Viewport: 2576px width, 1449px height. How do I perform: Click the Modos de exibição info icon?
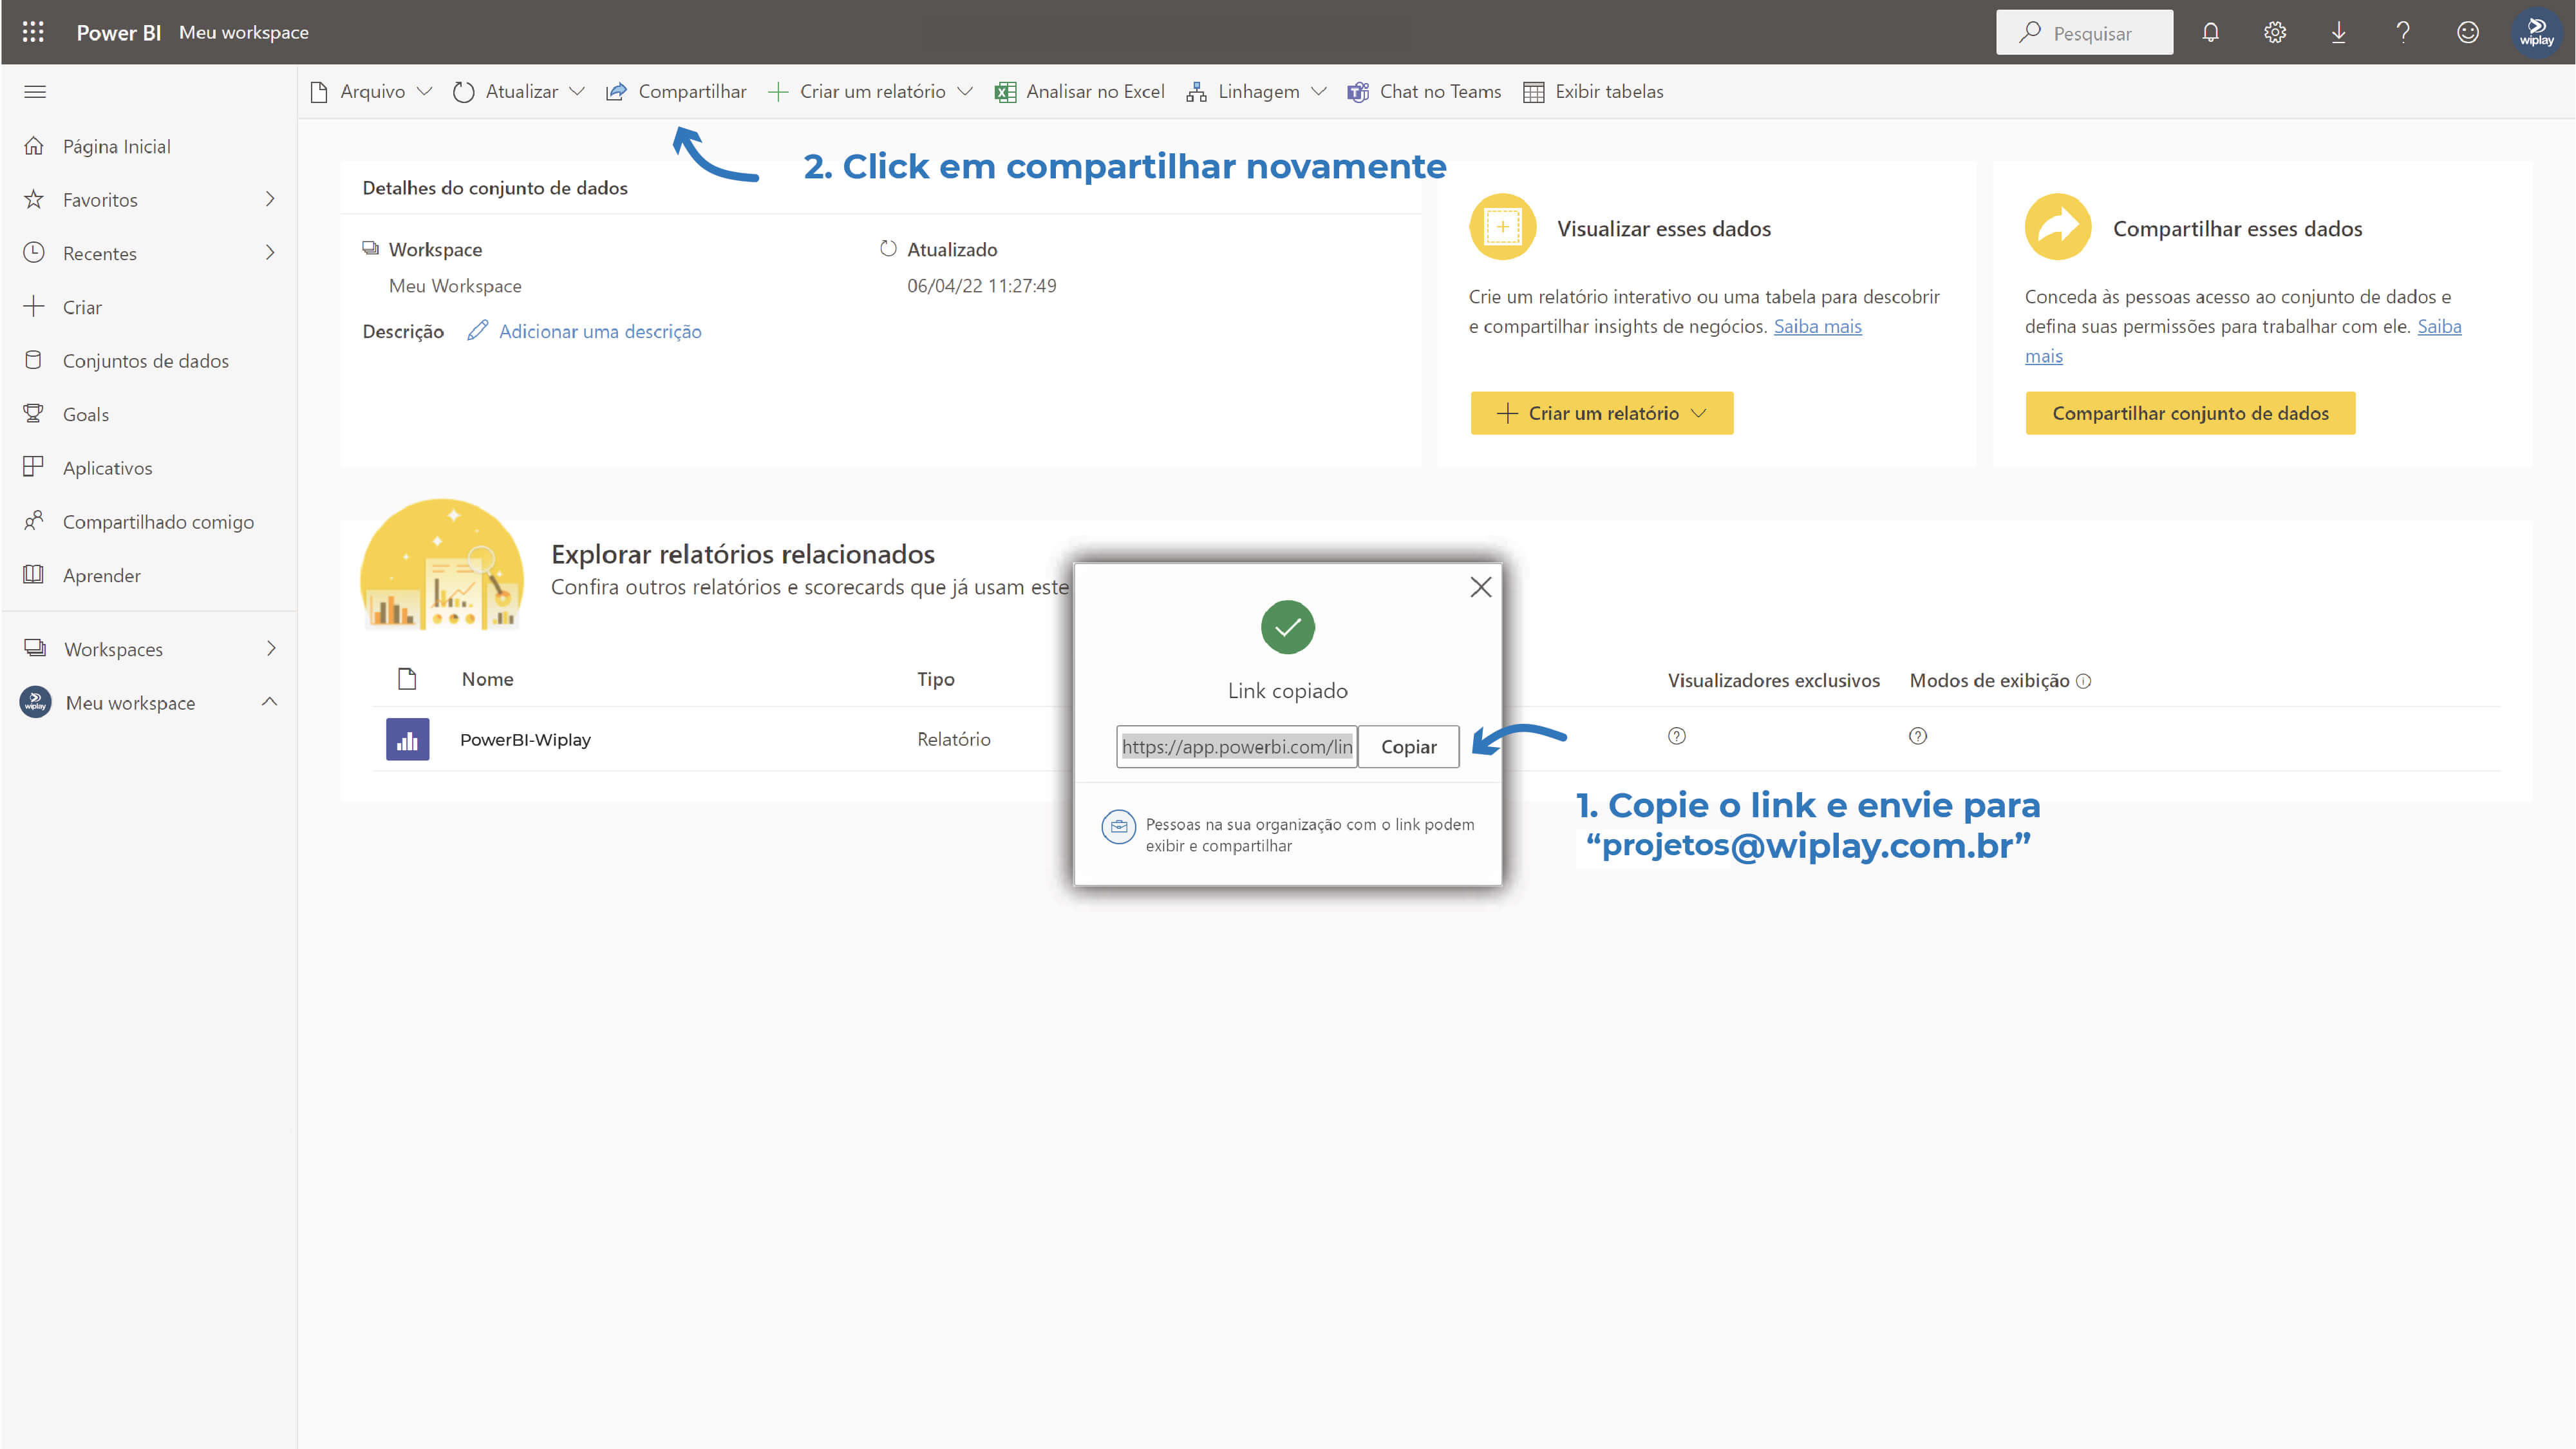point(2084,681)
